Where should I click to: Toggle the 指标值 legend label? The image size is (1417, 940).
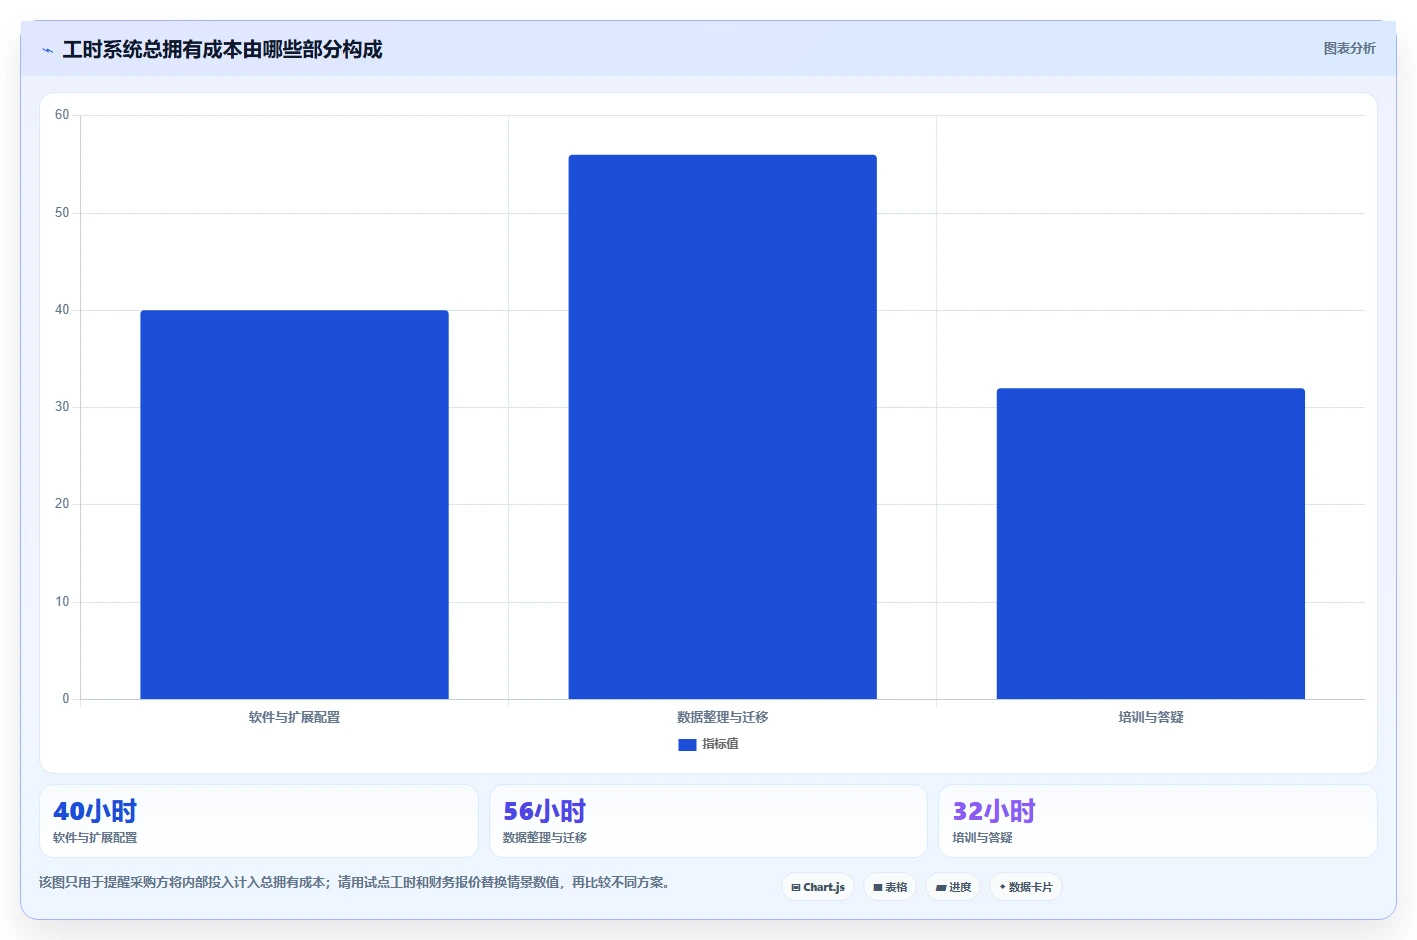[720, 744]
